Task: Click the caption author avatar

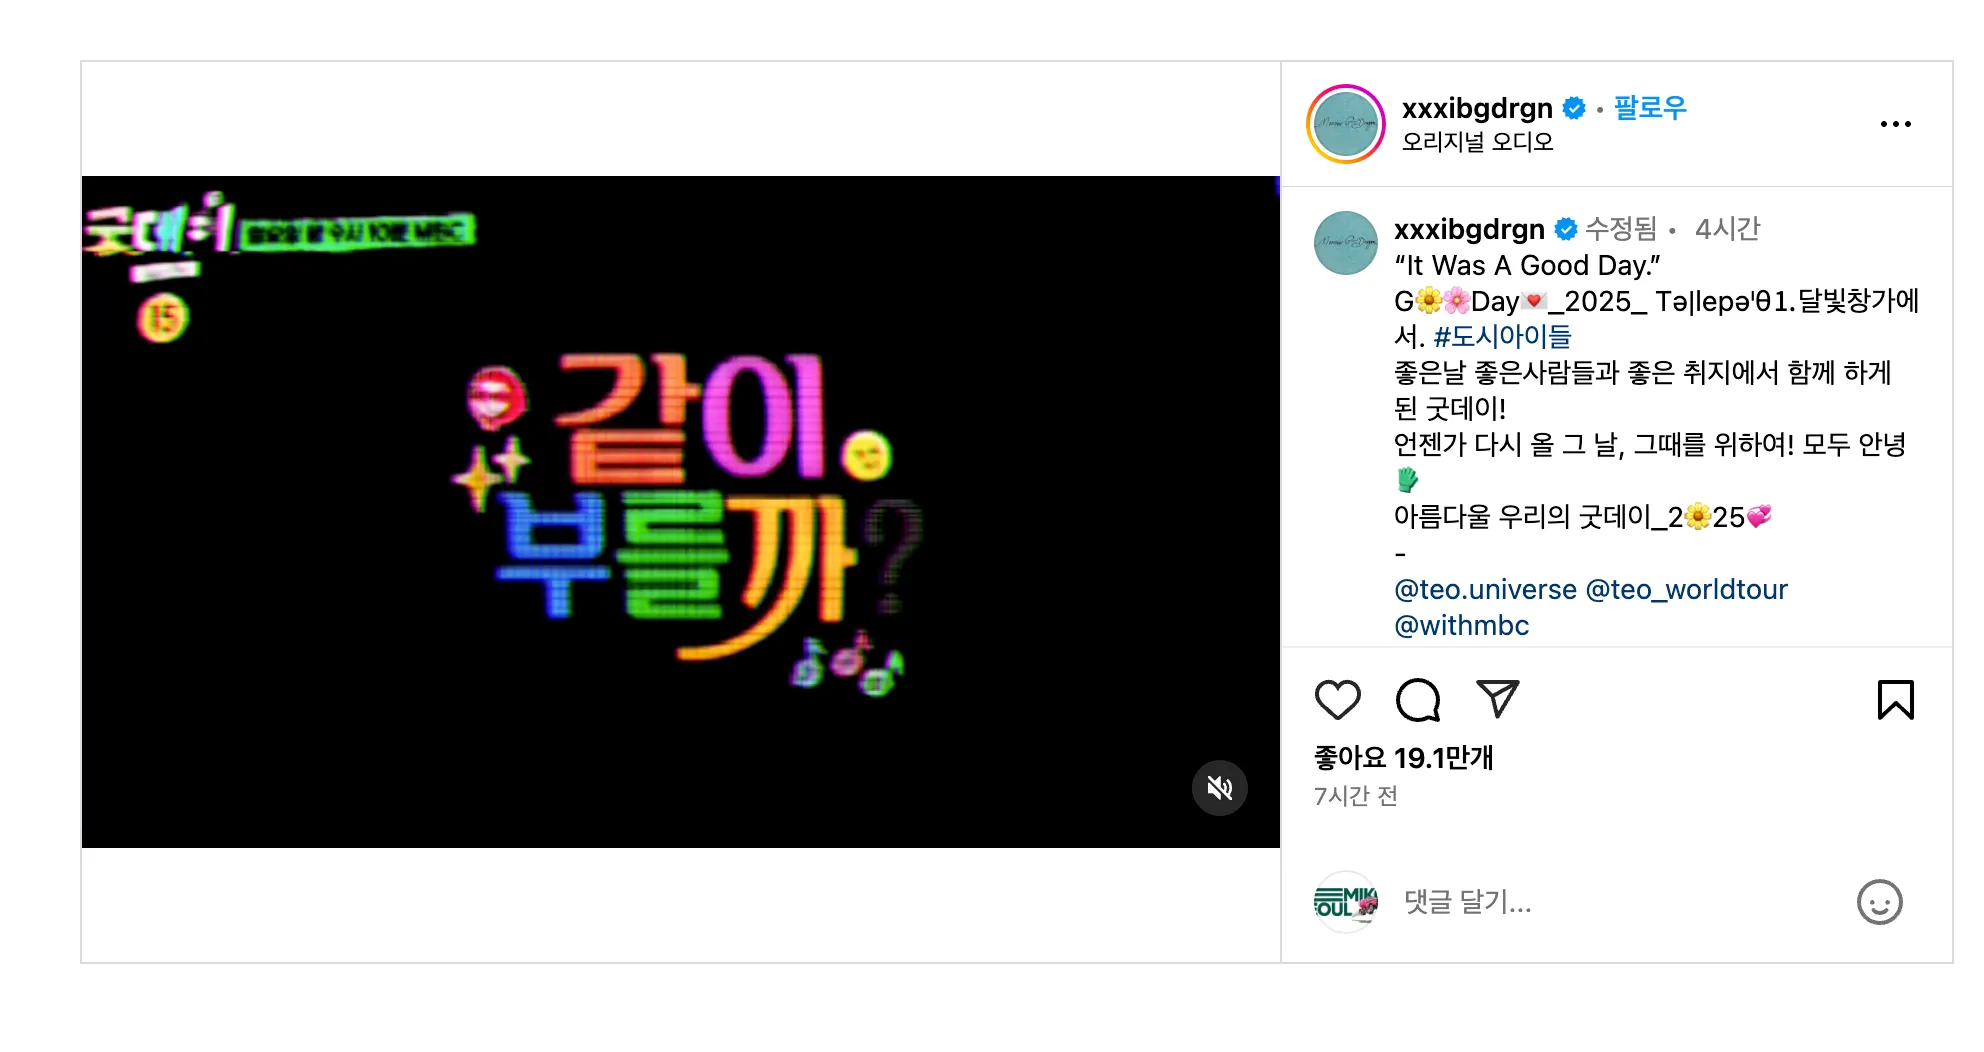Action: click(1345, 243)
